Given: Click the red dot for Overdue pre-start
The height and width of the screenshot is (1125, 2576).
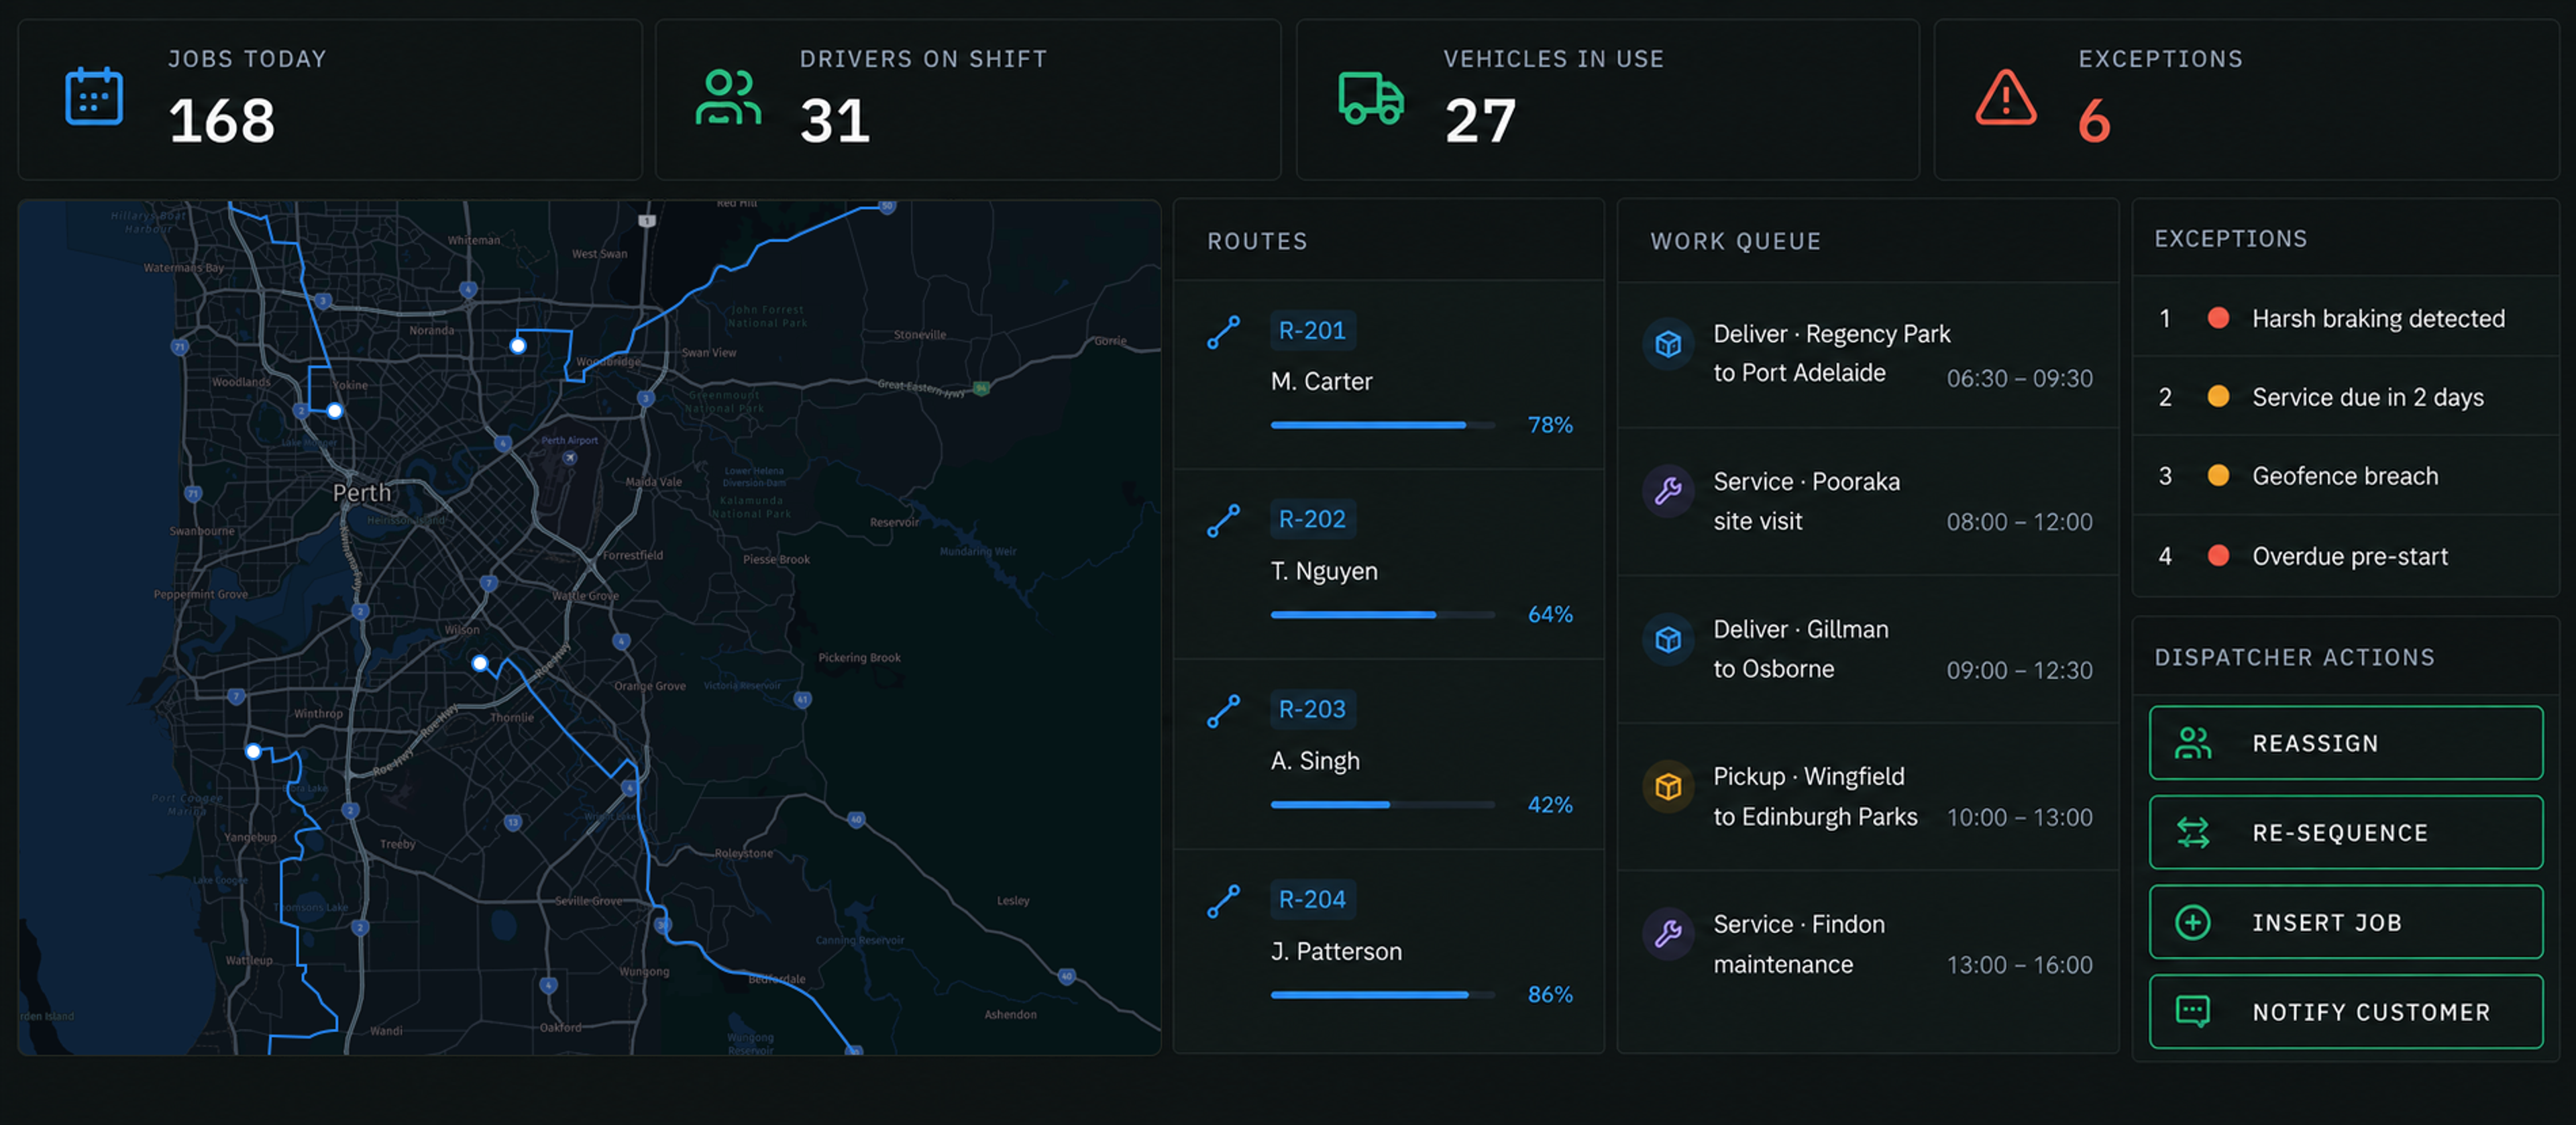Looking at the screenshot, I should coord(2218,555).
